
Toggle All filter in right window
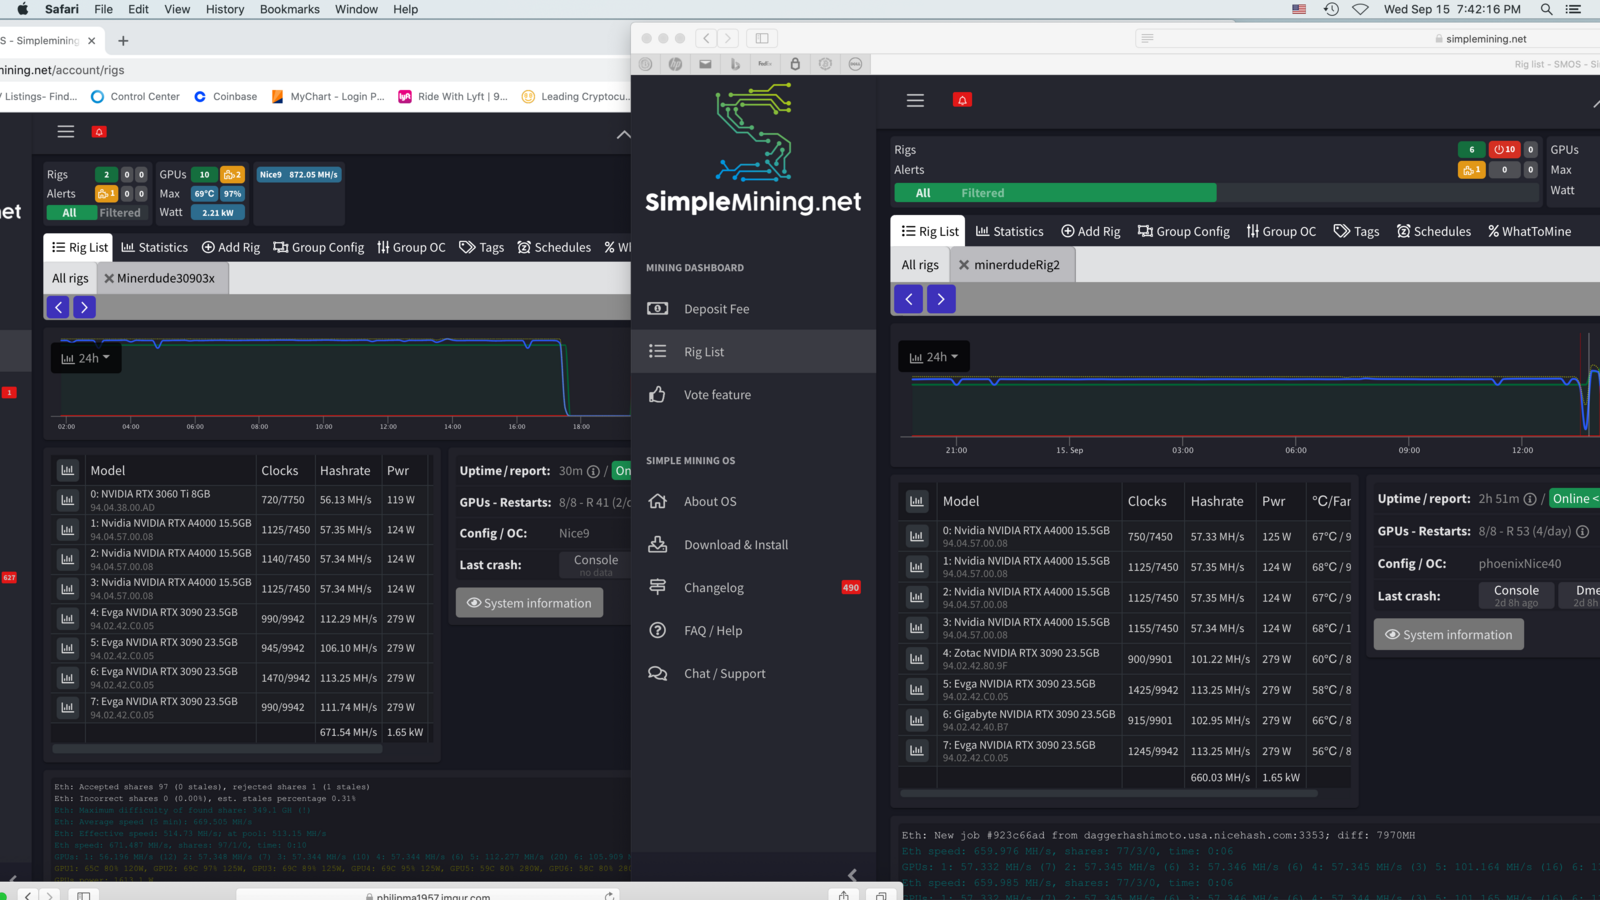pyautogui.click(x=923, y=193)
